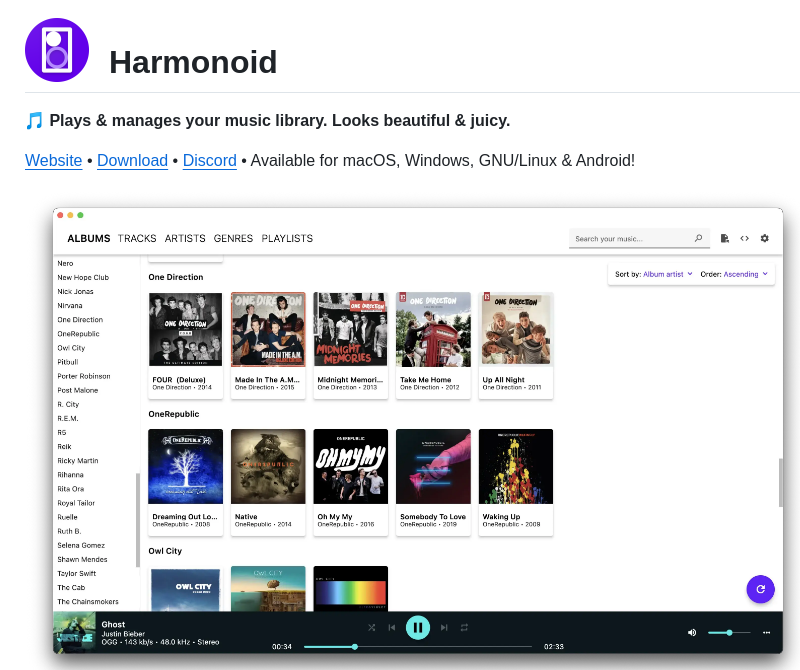800x670 pixels.
Task: Mute the volume
Action: pos(691,632)
